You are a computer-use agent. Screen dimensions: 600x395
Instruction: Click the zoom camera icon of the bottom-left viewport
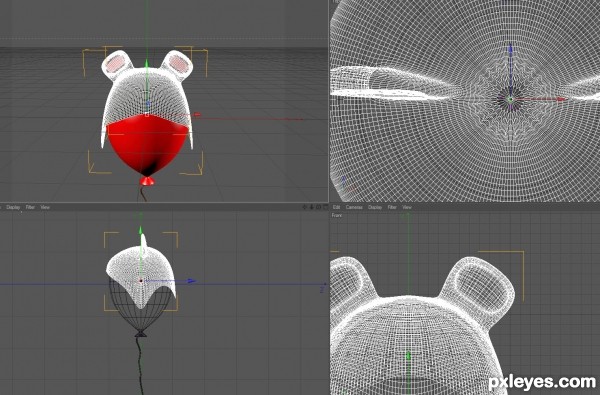(x=311, y=207)
